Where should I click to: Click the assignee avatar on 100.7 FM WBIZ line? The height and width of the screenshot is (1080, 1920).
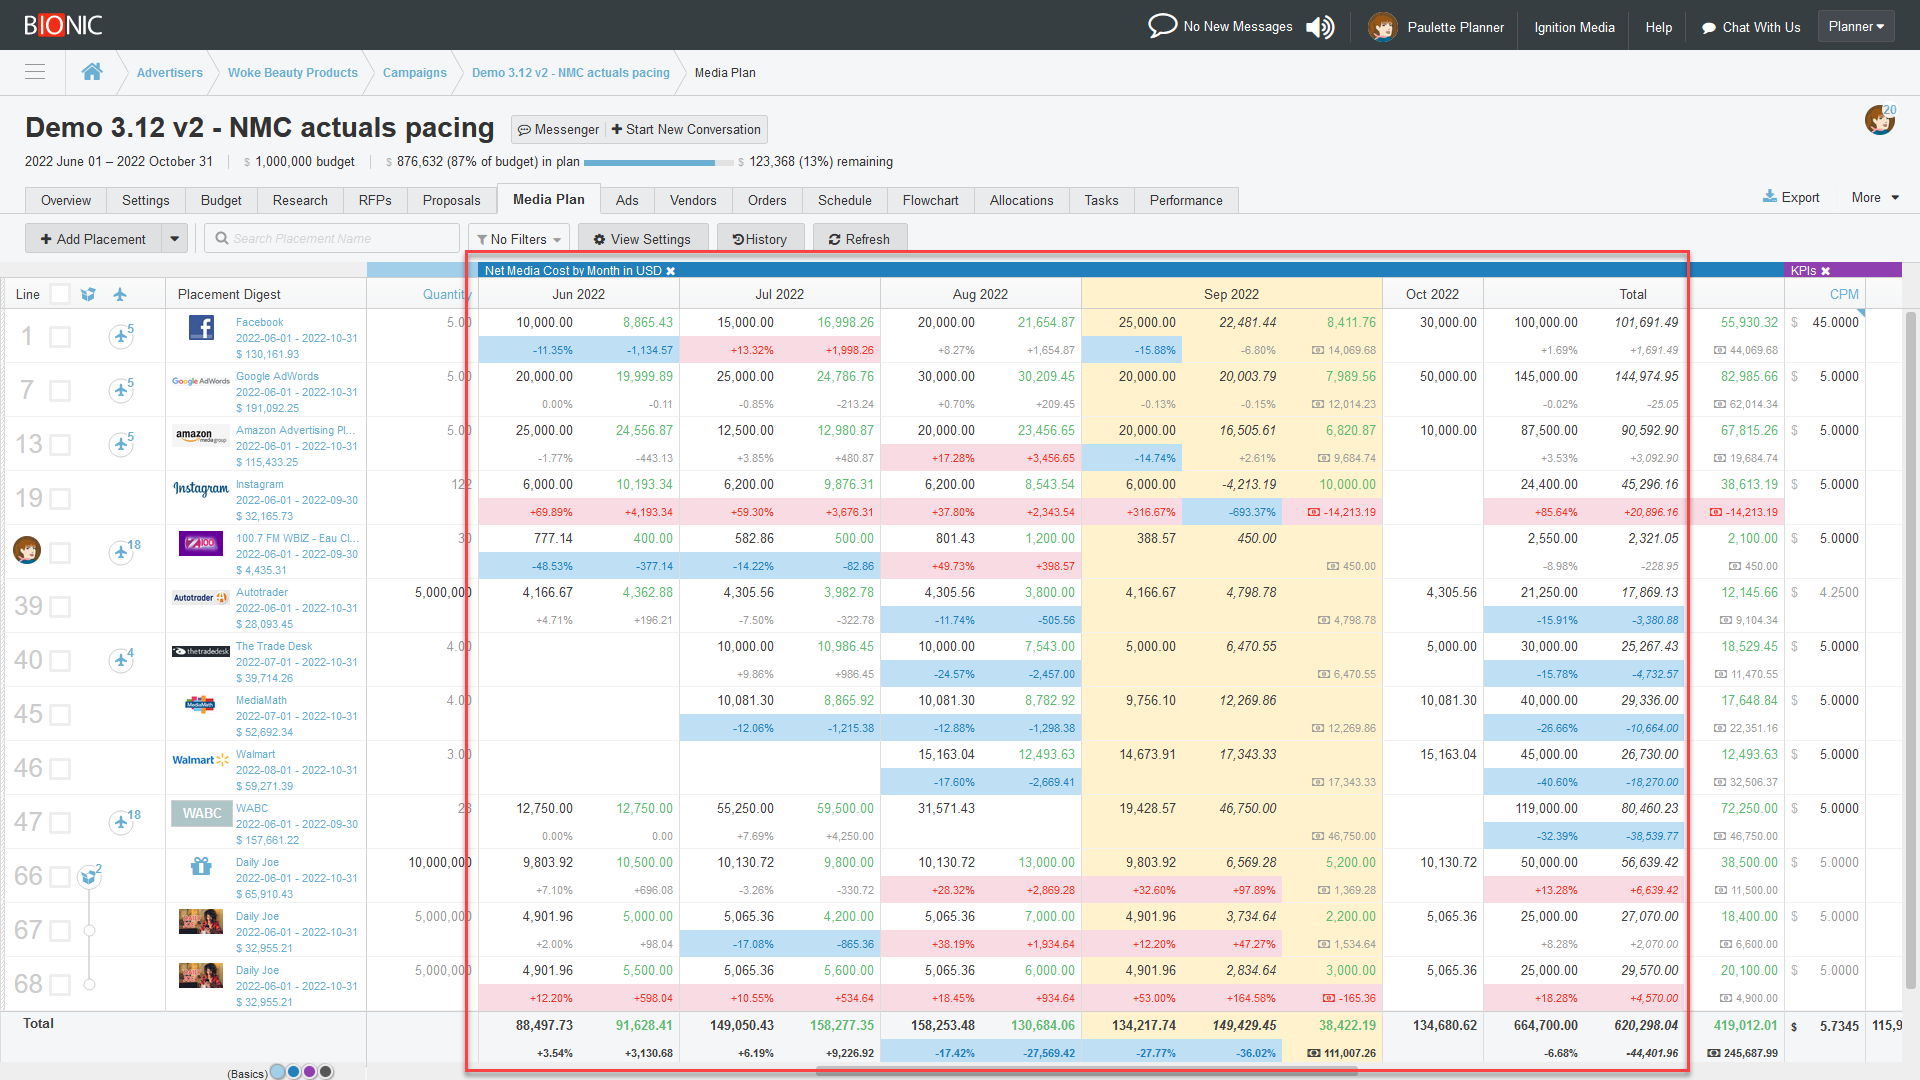point(27,550)
